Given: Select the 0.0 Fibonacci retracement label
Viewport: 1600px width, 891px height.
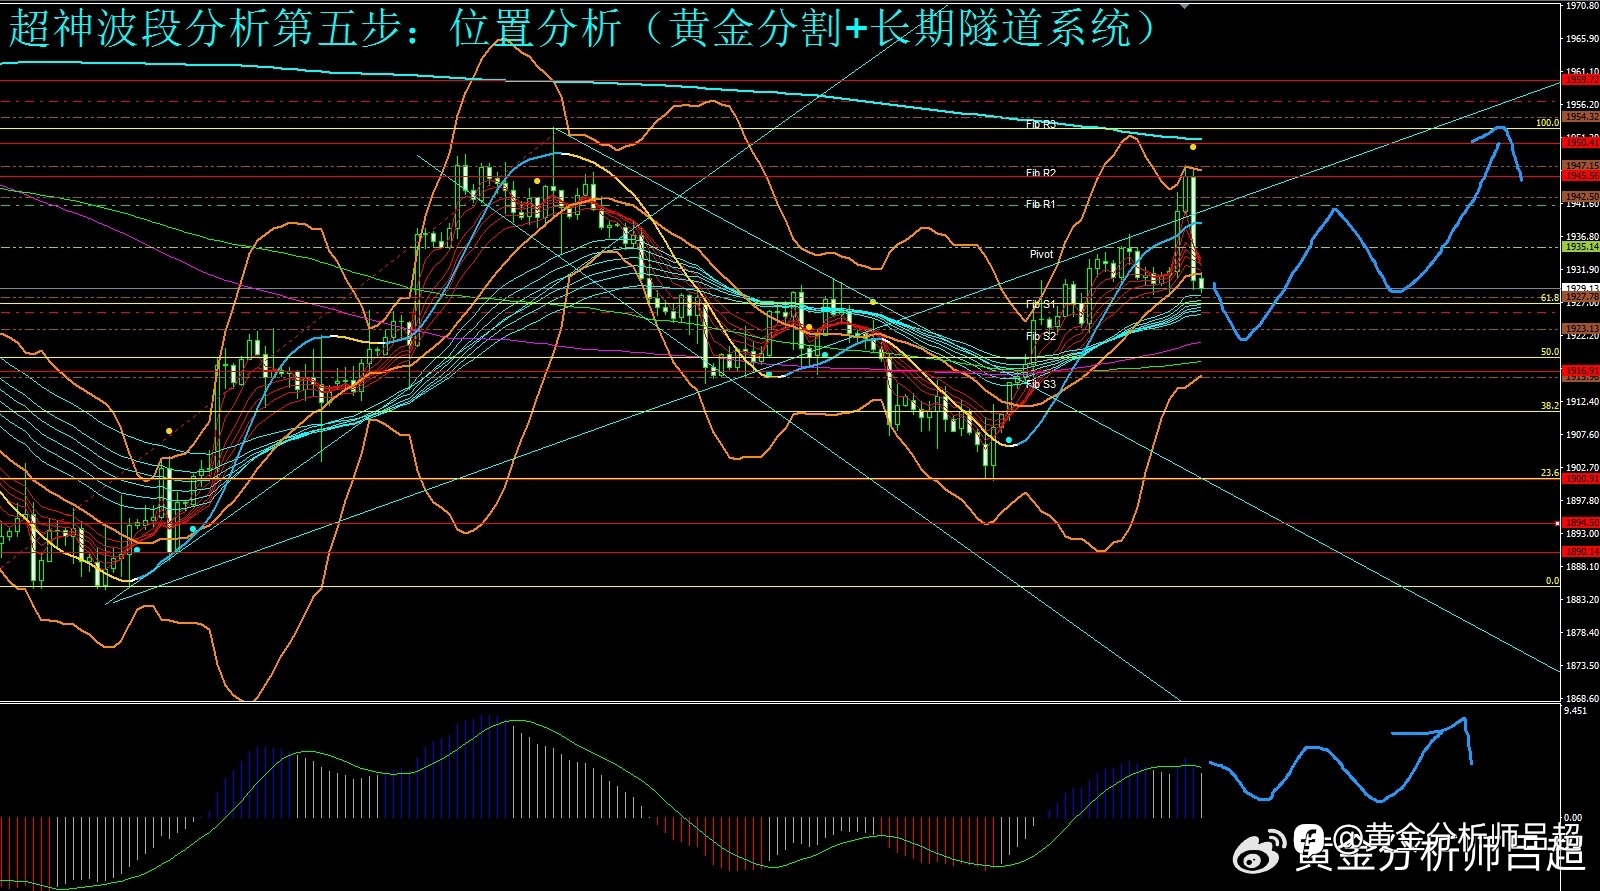Looking at the screenshot, I should (x=1552, y=580).
